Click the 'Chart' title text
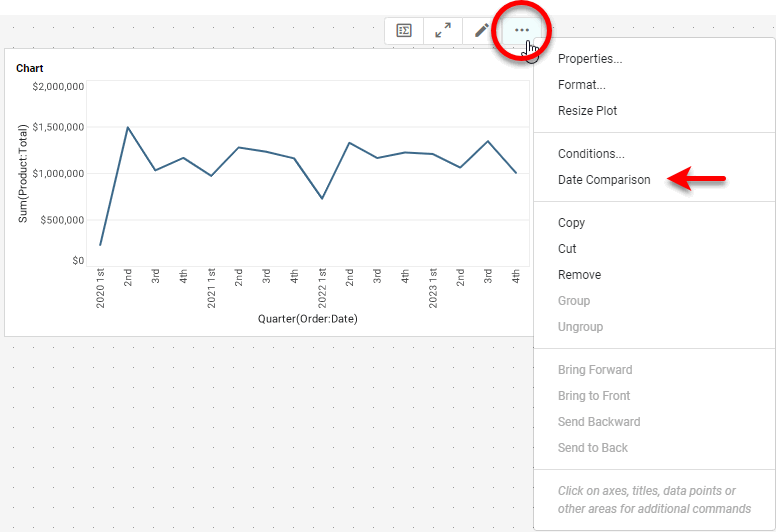 click(x=29, y=68)
